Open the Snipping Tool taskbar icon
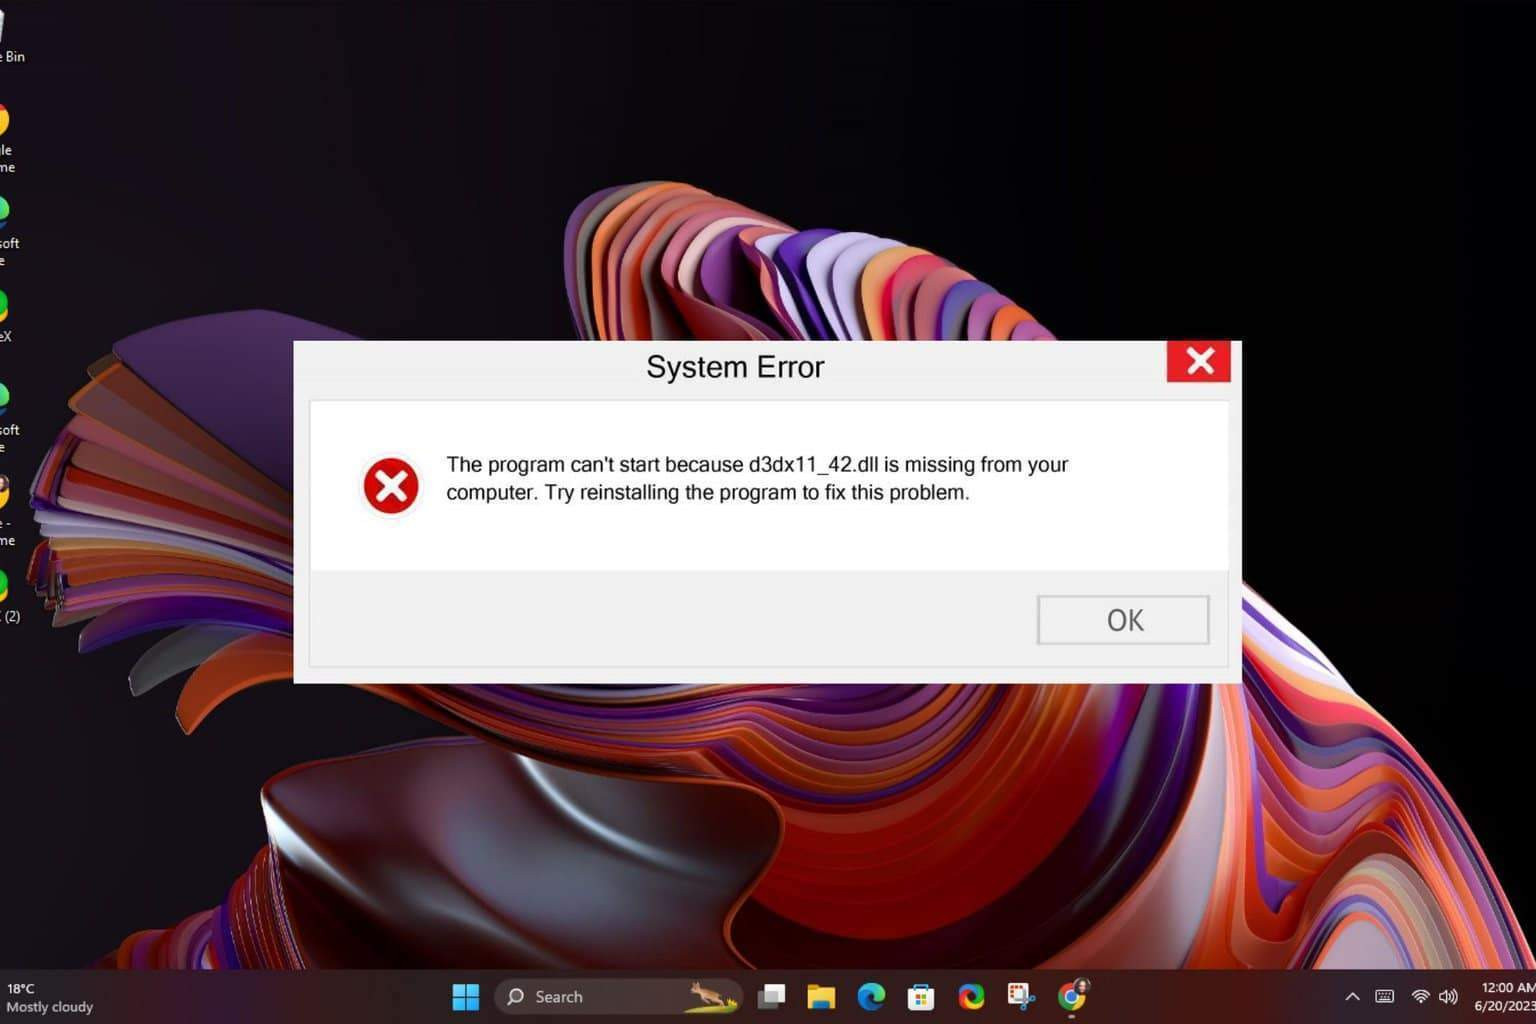This screenshot has height=1024, width=1536. click(x=1021, y=996)
